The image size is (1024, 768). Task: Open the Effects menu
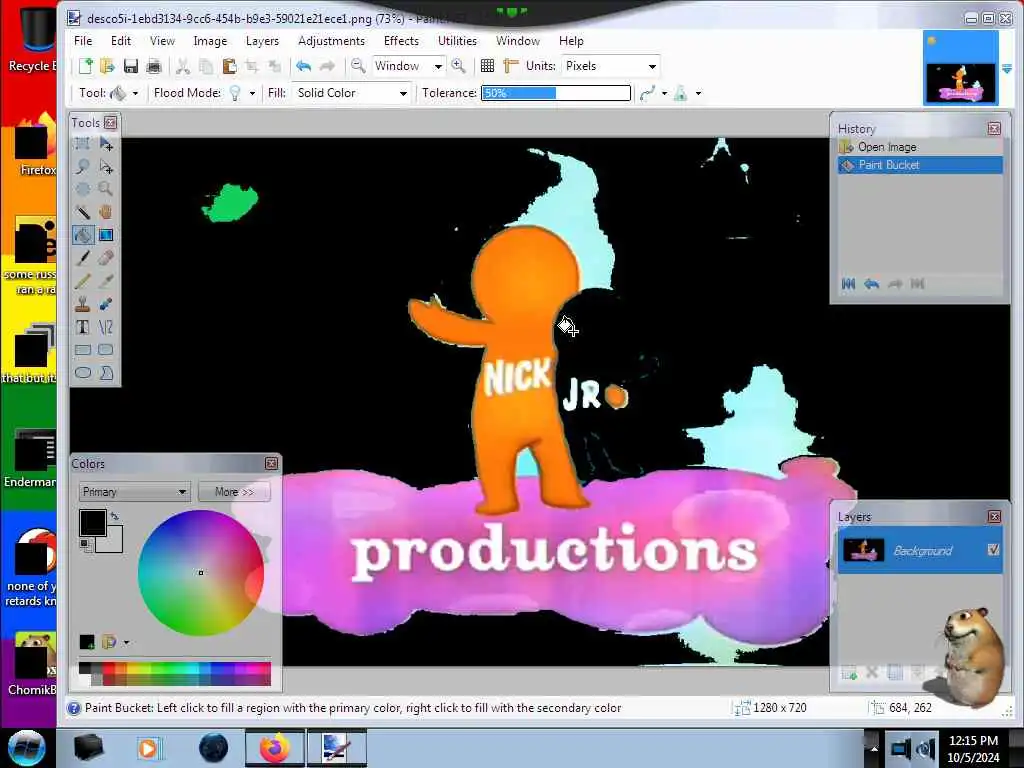coord(401,40)
